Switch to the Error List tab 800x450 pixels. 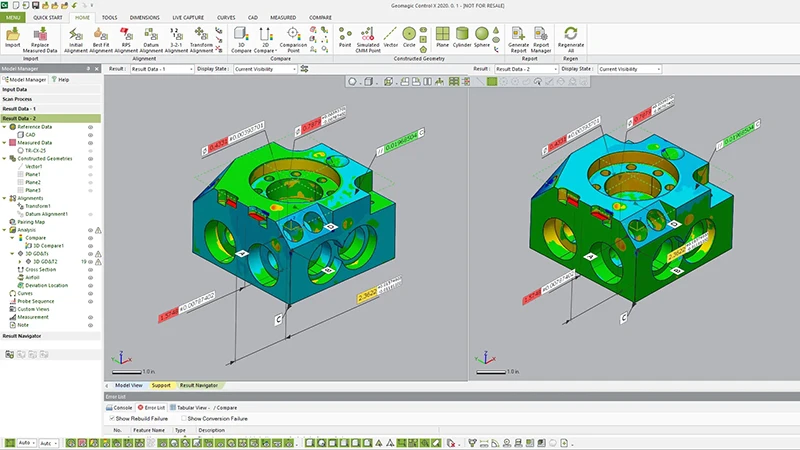(x=152, y=407)
